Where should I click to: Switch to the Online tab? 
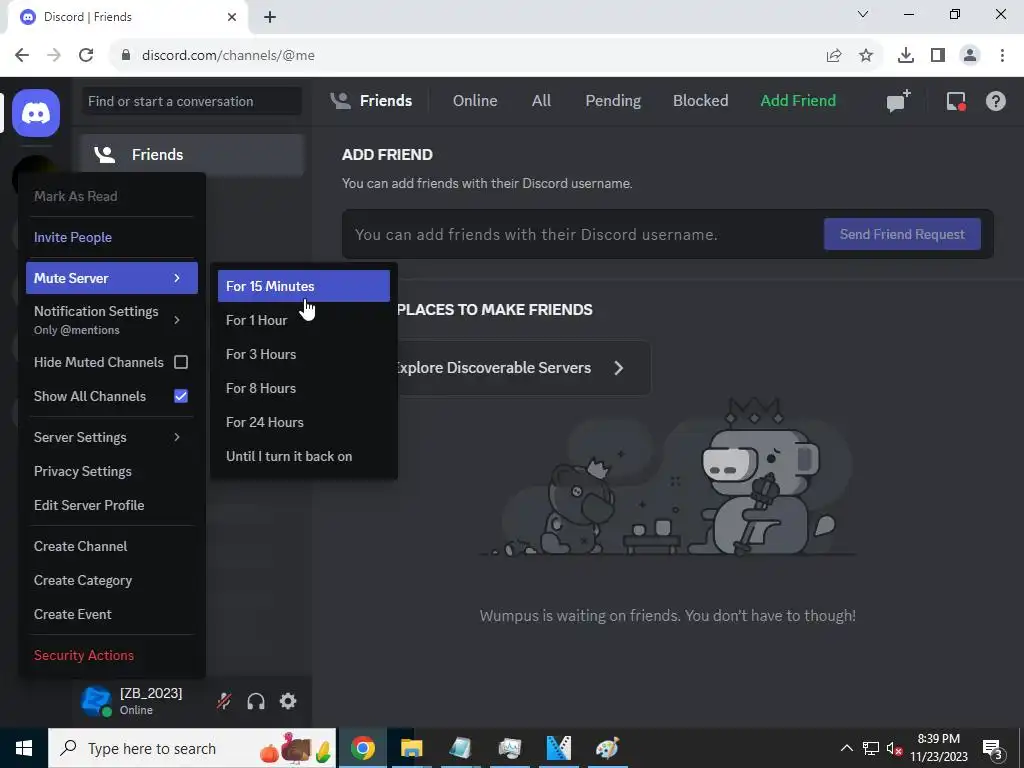pyautogui.click(x=475, y=101)
